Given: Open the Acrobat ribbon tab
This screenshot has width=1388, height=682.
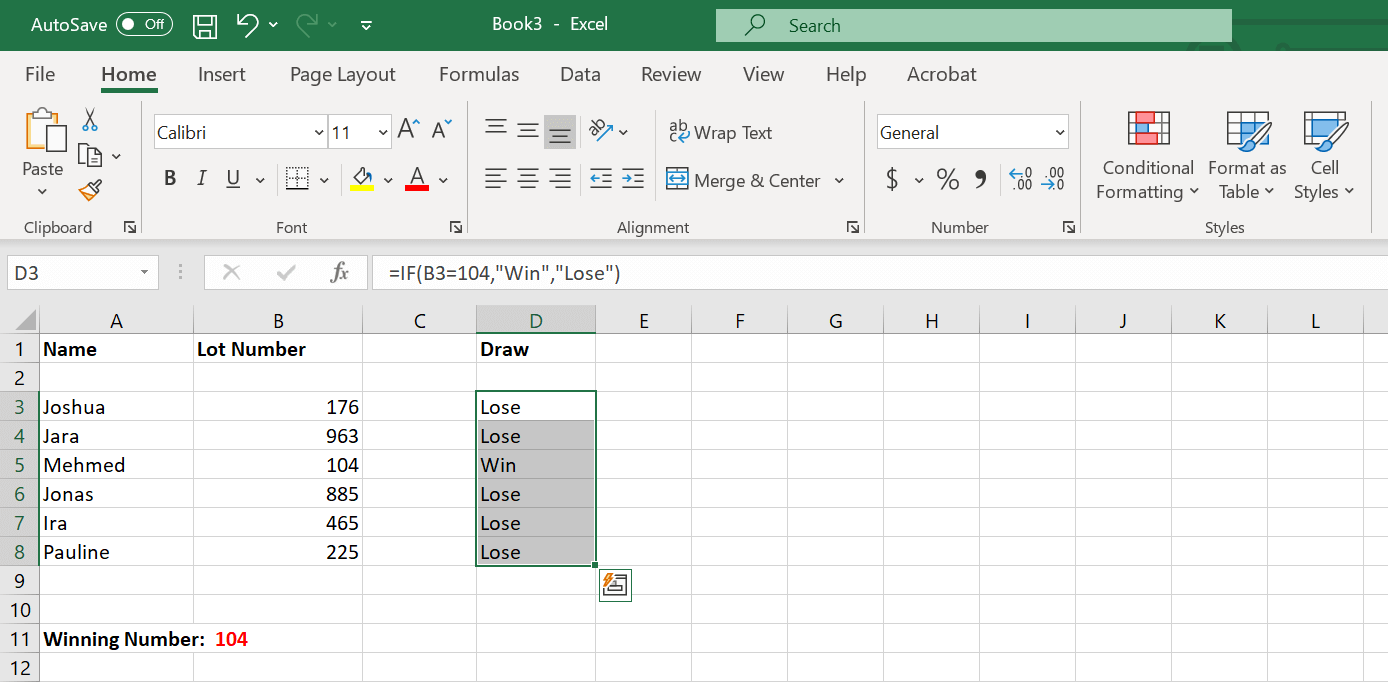Looking at the screenshot, I should (941, 74).
